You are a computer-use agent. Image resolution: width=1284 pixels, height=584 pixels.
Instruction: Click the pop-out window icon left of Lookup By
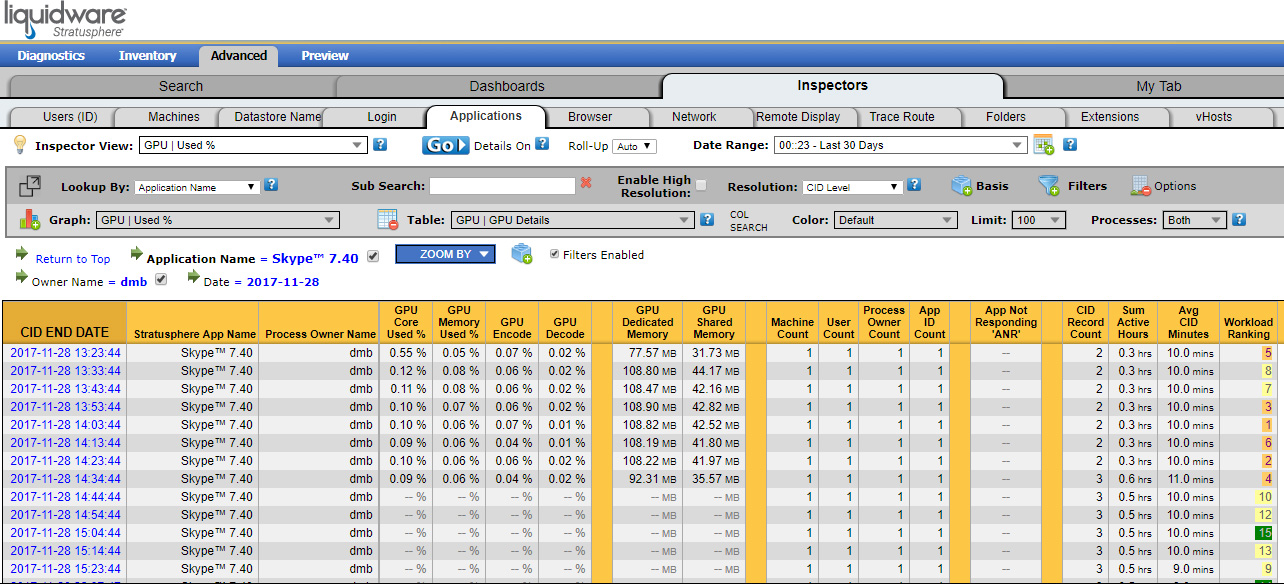[x=31, y=186]
